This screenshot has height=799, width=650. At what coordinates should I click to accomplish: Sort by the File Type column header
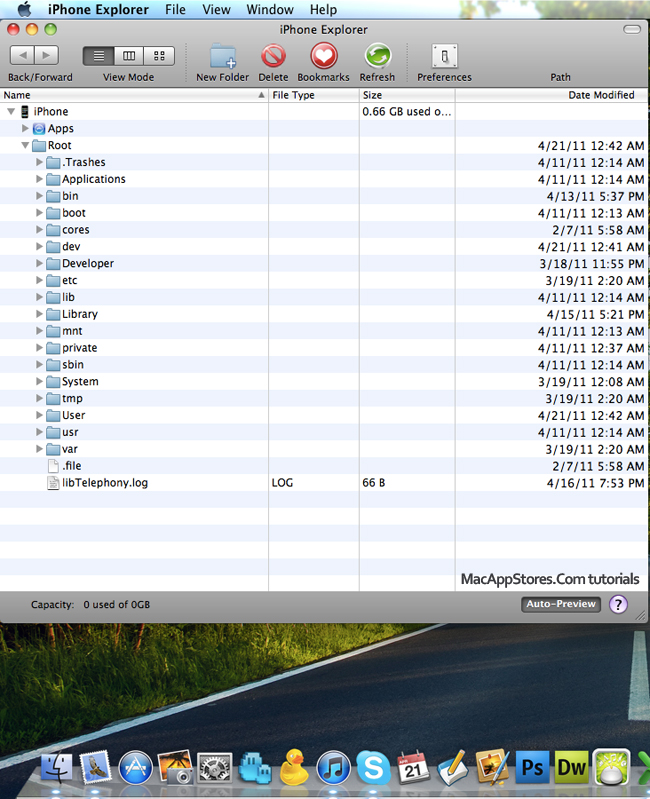point(314,95)
